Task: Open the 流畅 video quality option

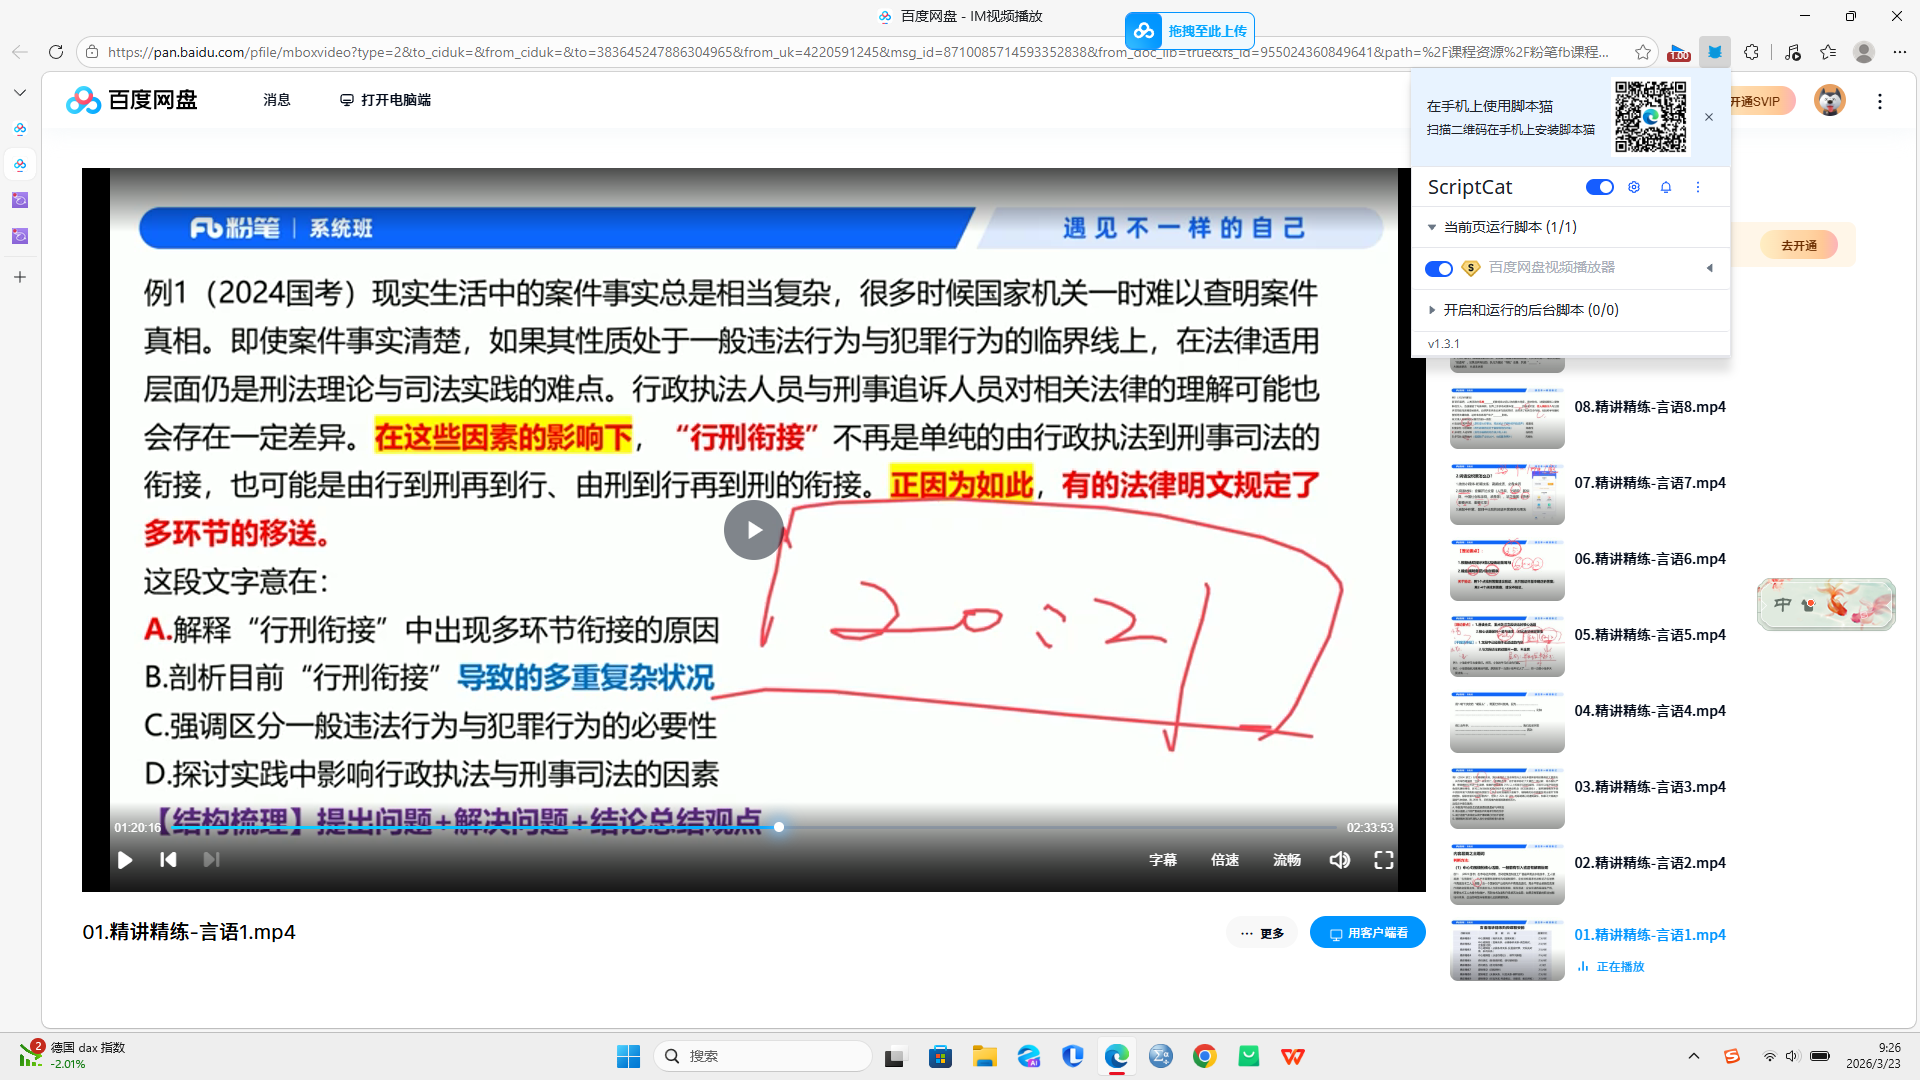Action: click(x=1287, y=859)
